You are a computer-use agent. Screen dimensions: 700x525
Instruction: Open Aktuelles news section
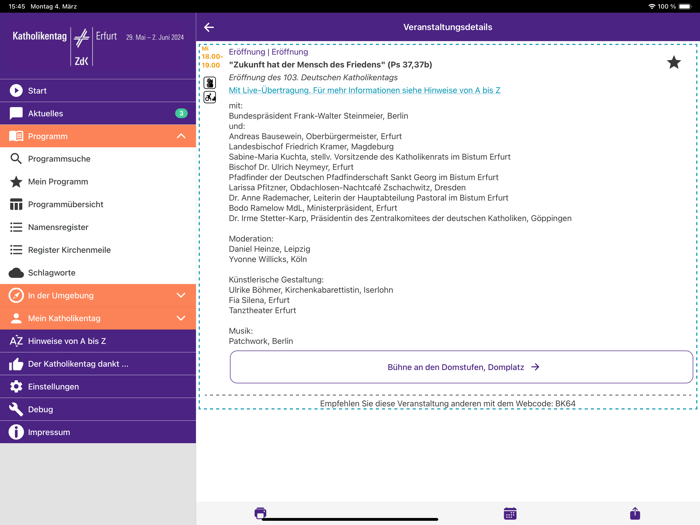point(98,113)
